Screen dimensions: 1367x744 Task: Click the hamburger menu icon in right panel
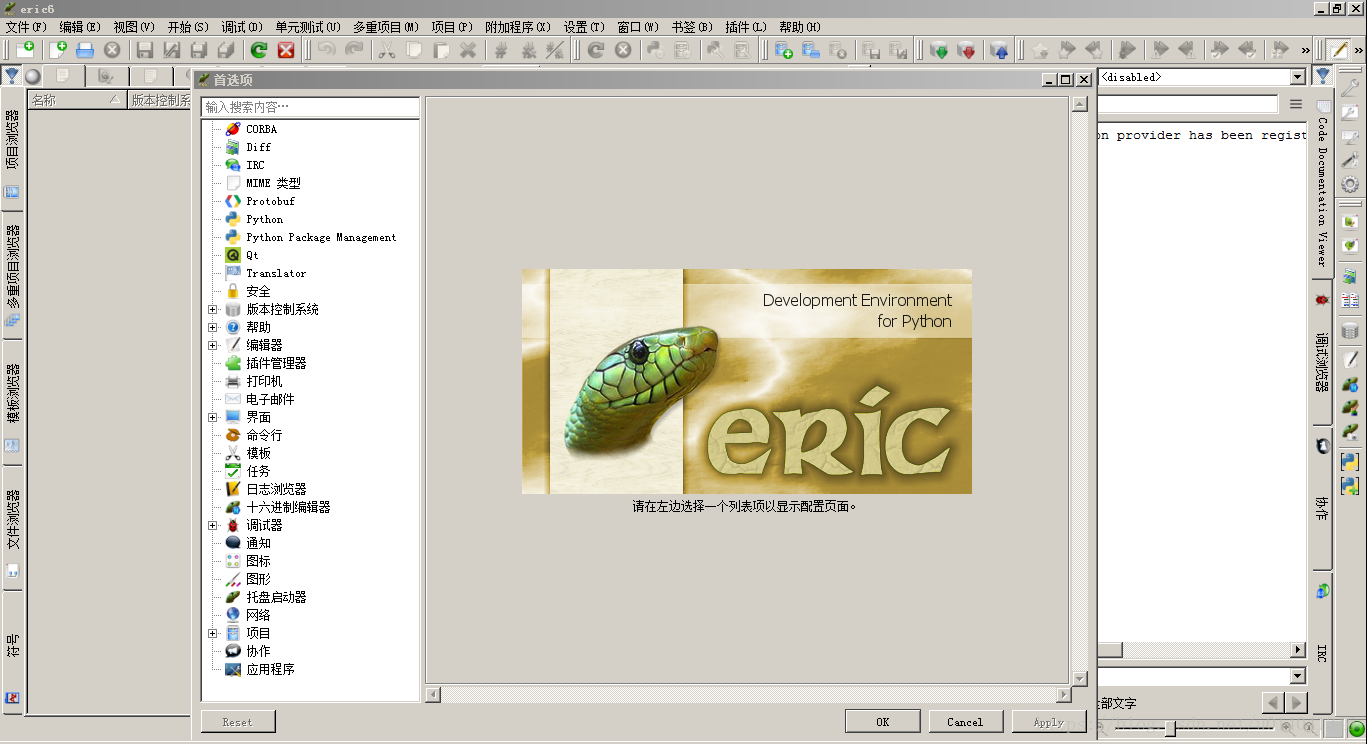pyautogui.click(x=1295, y=104)
